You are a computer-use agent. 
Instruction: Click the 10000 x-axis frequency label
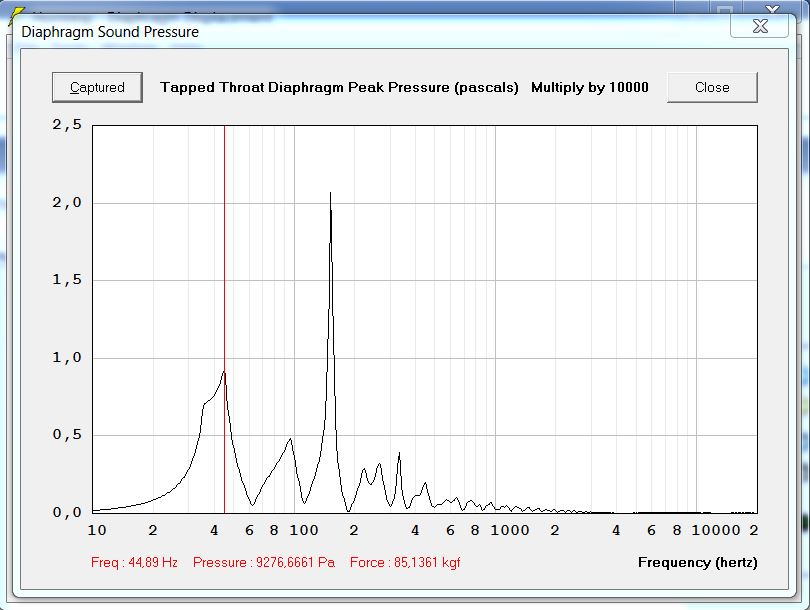tap(716, 530)
